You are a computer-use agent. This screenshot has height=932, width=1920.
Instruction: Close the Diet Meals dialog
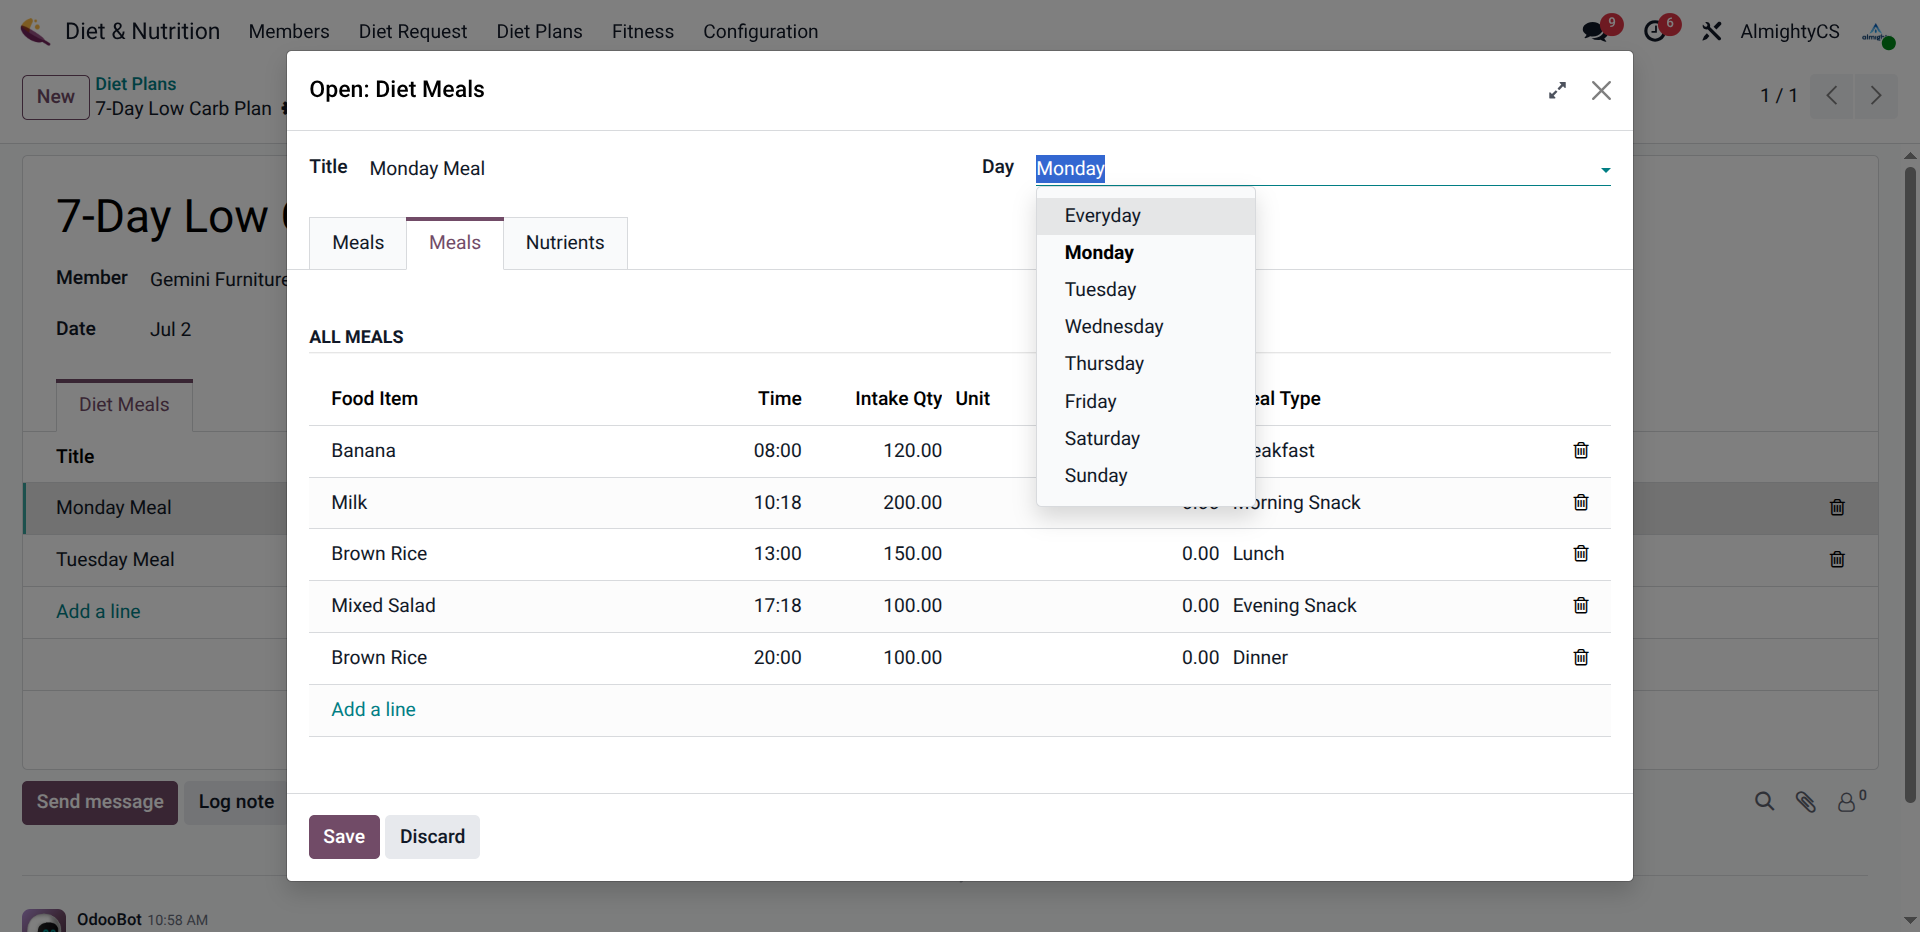(1601, 91)
